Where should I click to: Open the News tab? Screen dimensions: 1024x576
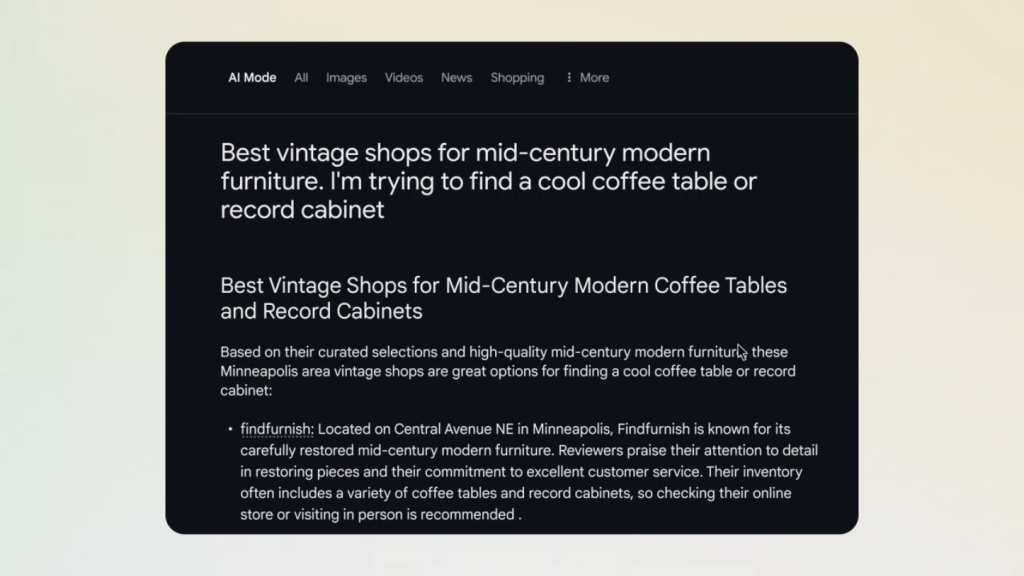coord(456,78)
